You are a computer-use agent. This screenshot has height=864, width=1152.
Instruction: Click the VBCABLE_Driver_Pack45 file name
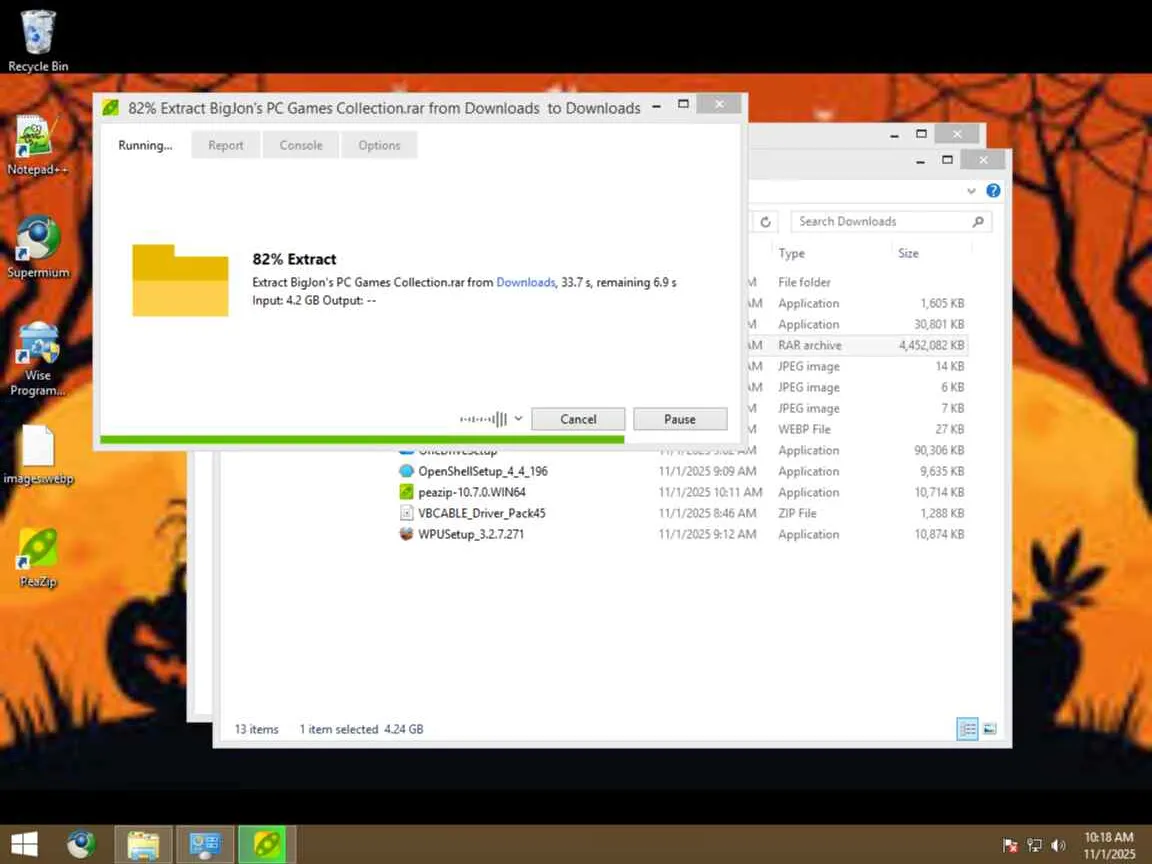(x=482, y=513)
